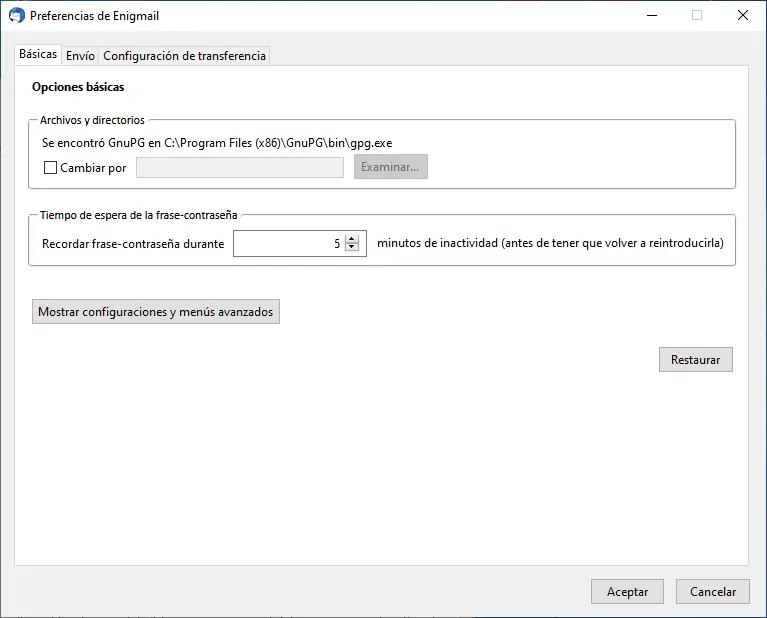Screen dimensions: 767x618
Task: Minimize the Preferencias de Enigmail window
Action: 651,16
